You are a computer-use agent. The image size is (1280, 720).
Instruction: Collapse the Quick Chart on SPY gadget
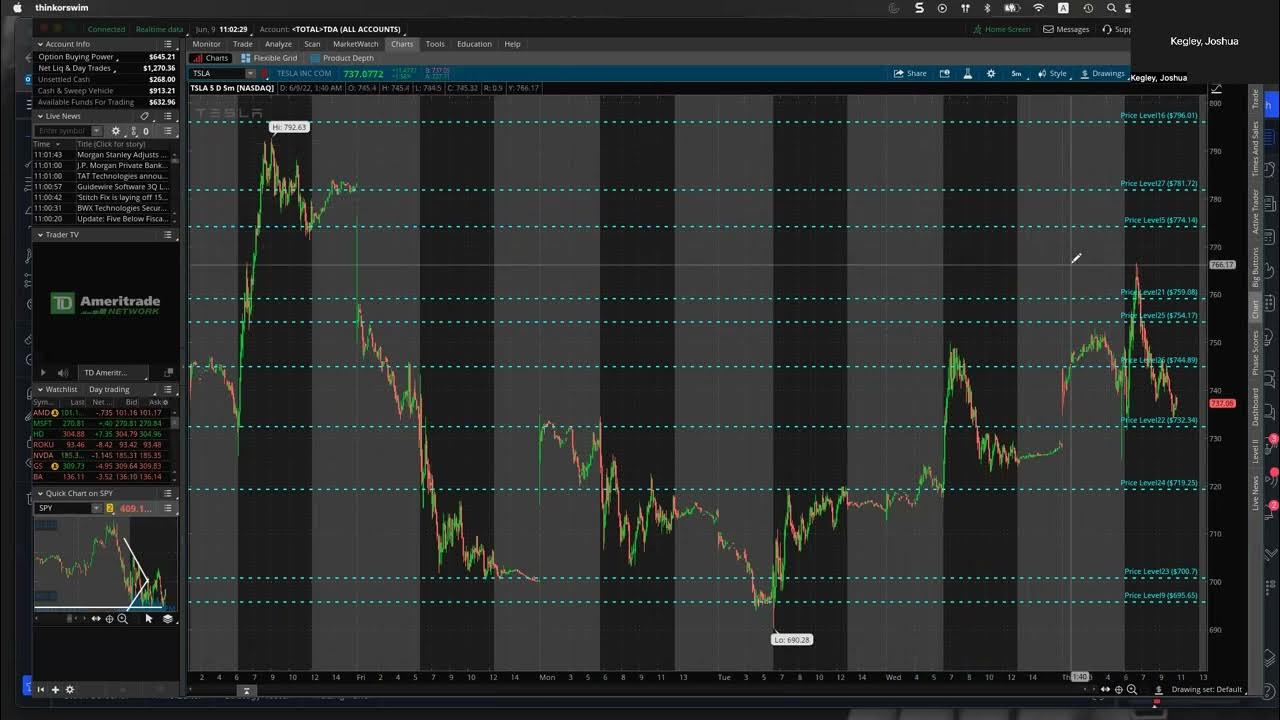[x=41, y=493]
